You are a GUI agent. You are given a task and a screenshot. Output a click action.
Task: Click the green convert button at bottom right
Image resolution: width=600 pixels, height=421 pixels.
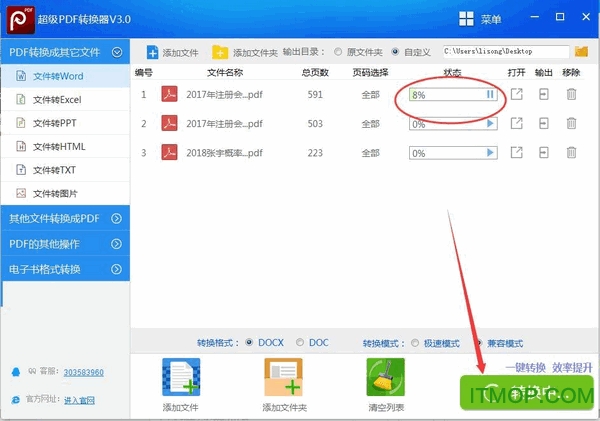[x=527, y=393]
